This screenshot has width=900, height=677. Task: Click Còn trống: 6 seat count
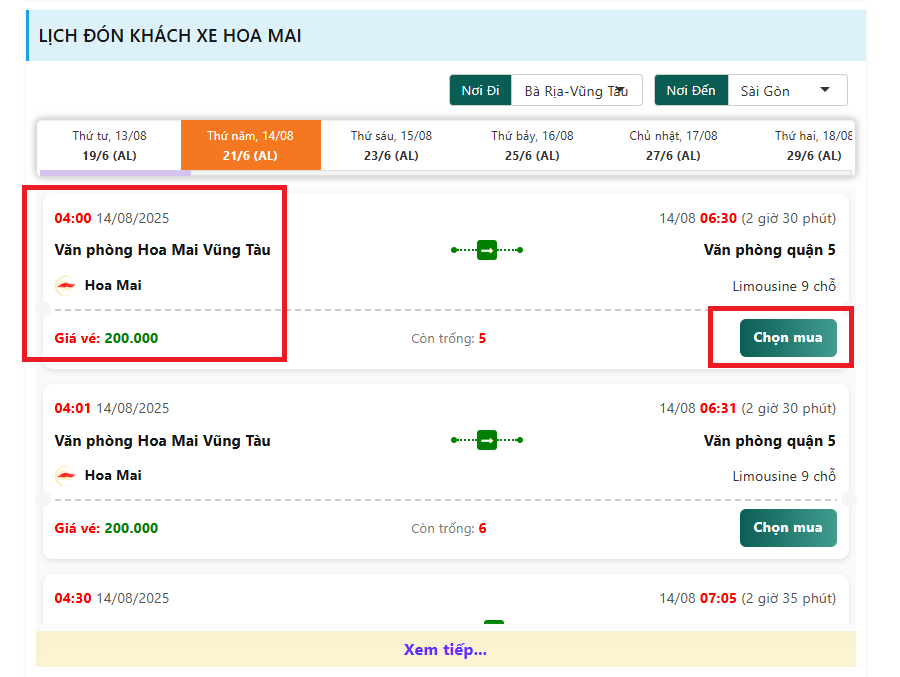pos(449,529)
